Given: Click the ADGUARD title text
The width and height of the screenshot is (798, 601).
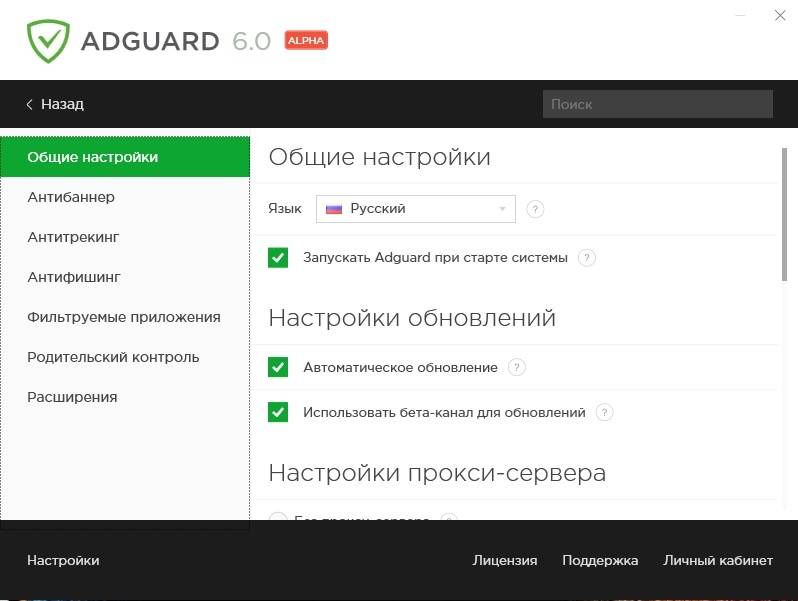Looking at the screenshot, I should [150, 41].
